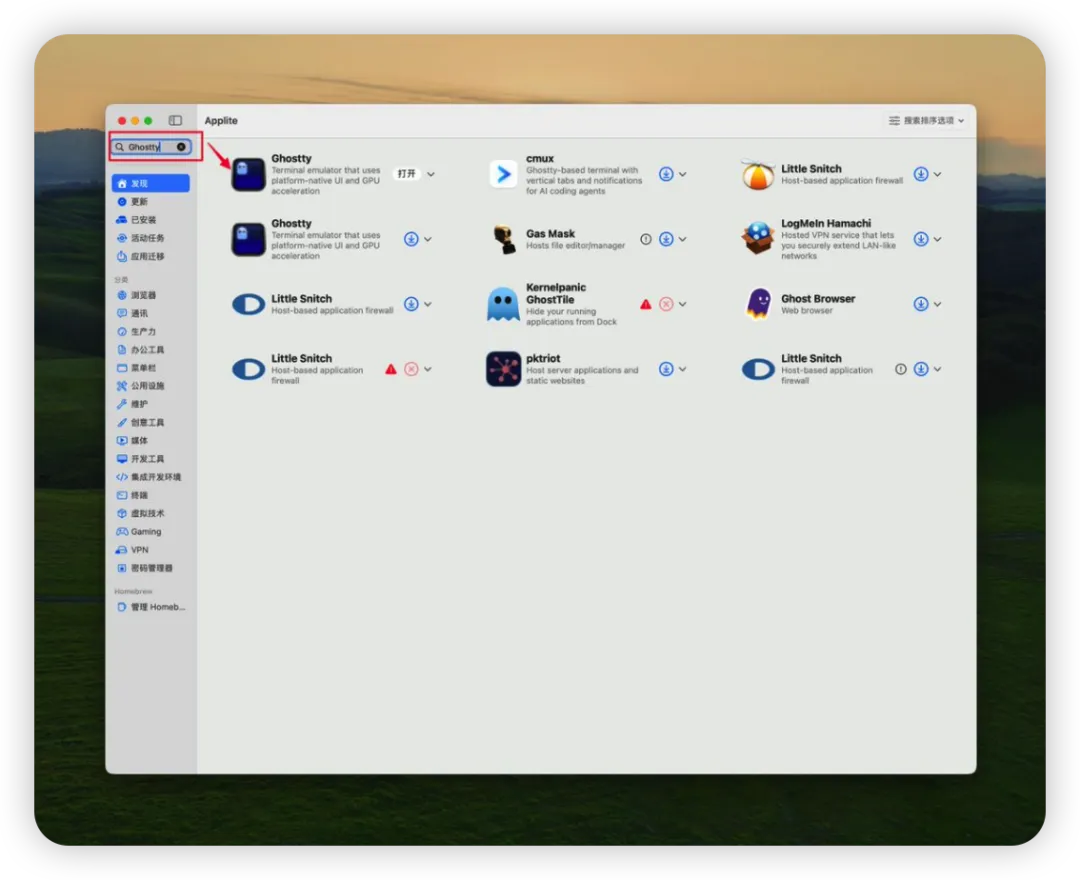This screenshot has height=880, width=1080.
Task: Open 应用迁移 app migration
Action: click(x=151, y=256)
